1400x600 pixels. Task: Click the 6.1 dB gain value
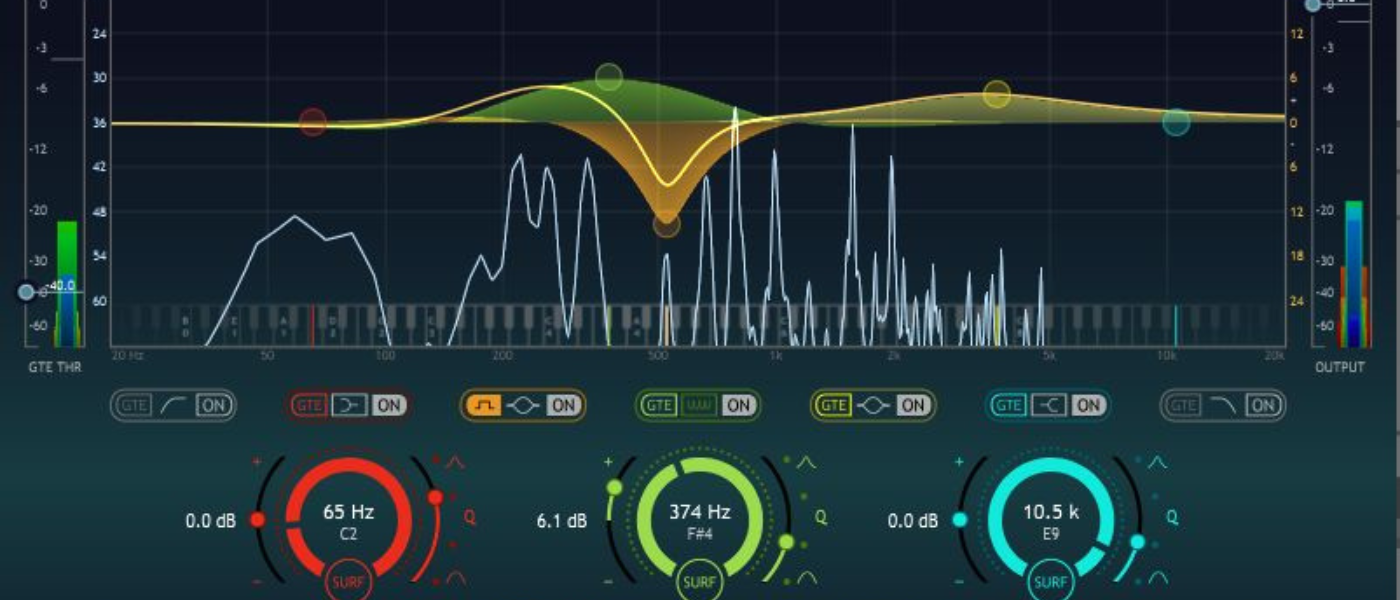pyautogui.click(x=562, y=521)
